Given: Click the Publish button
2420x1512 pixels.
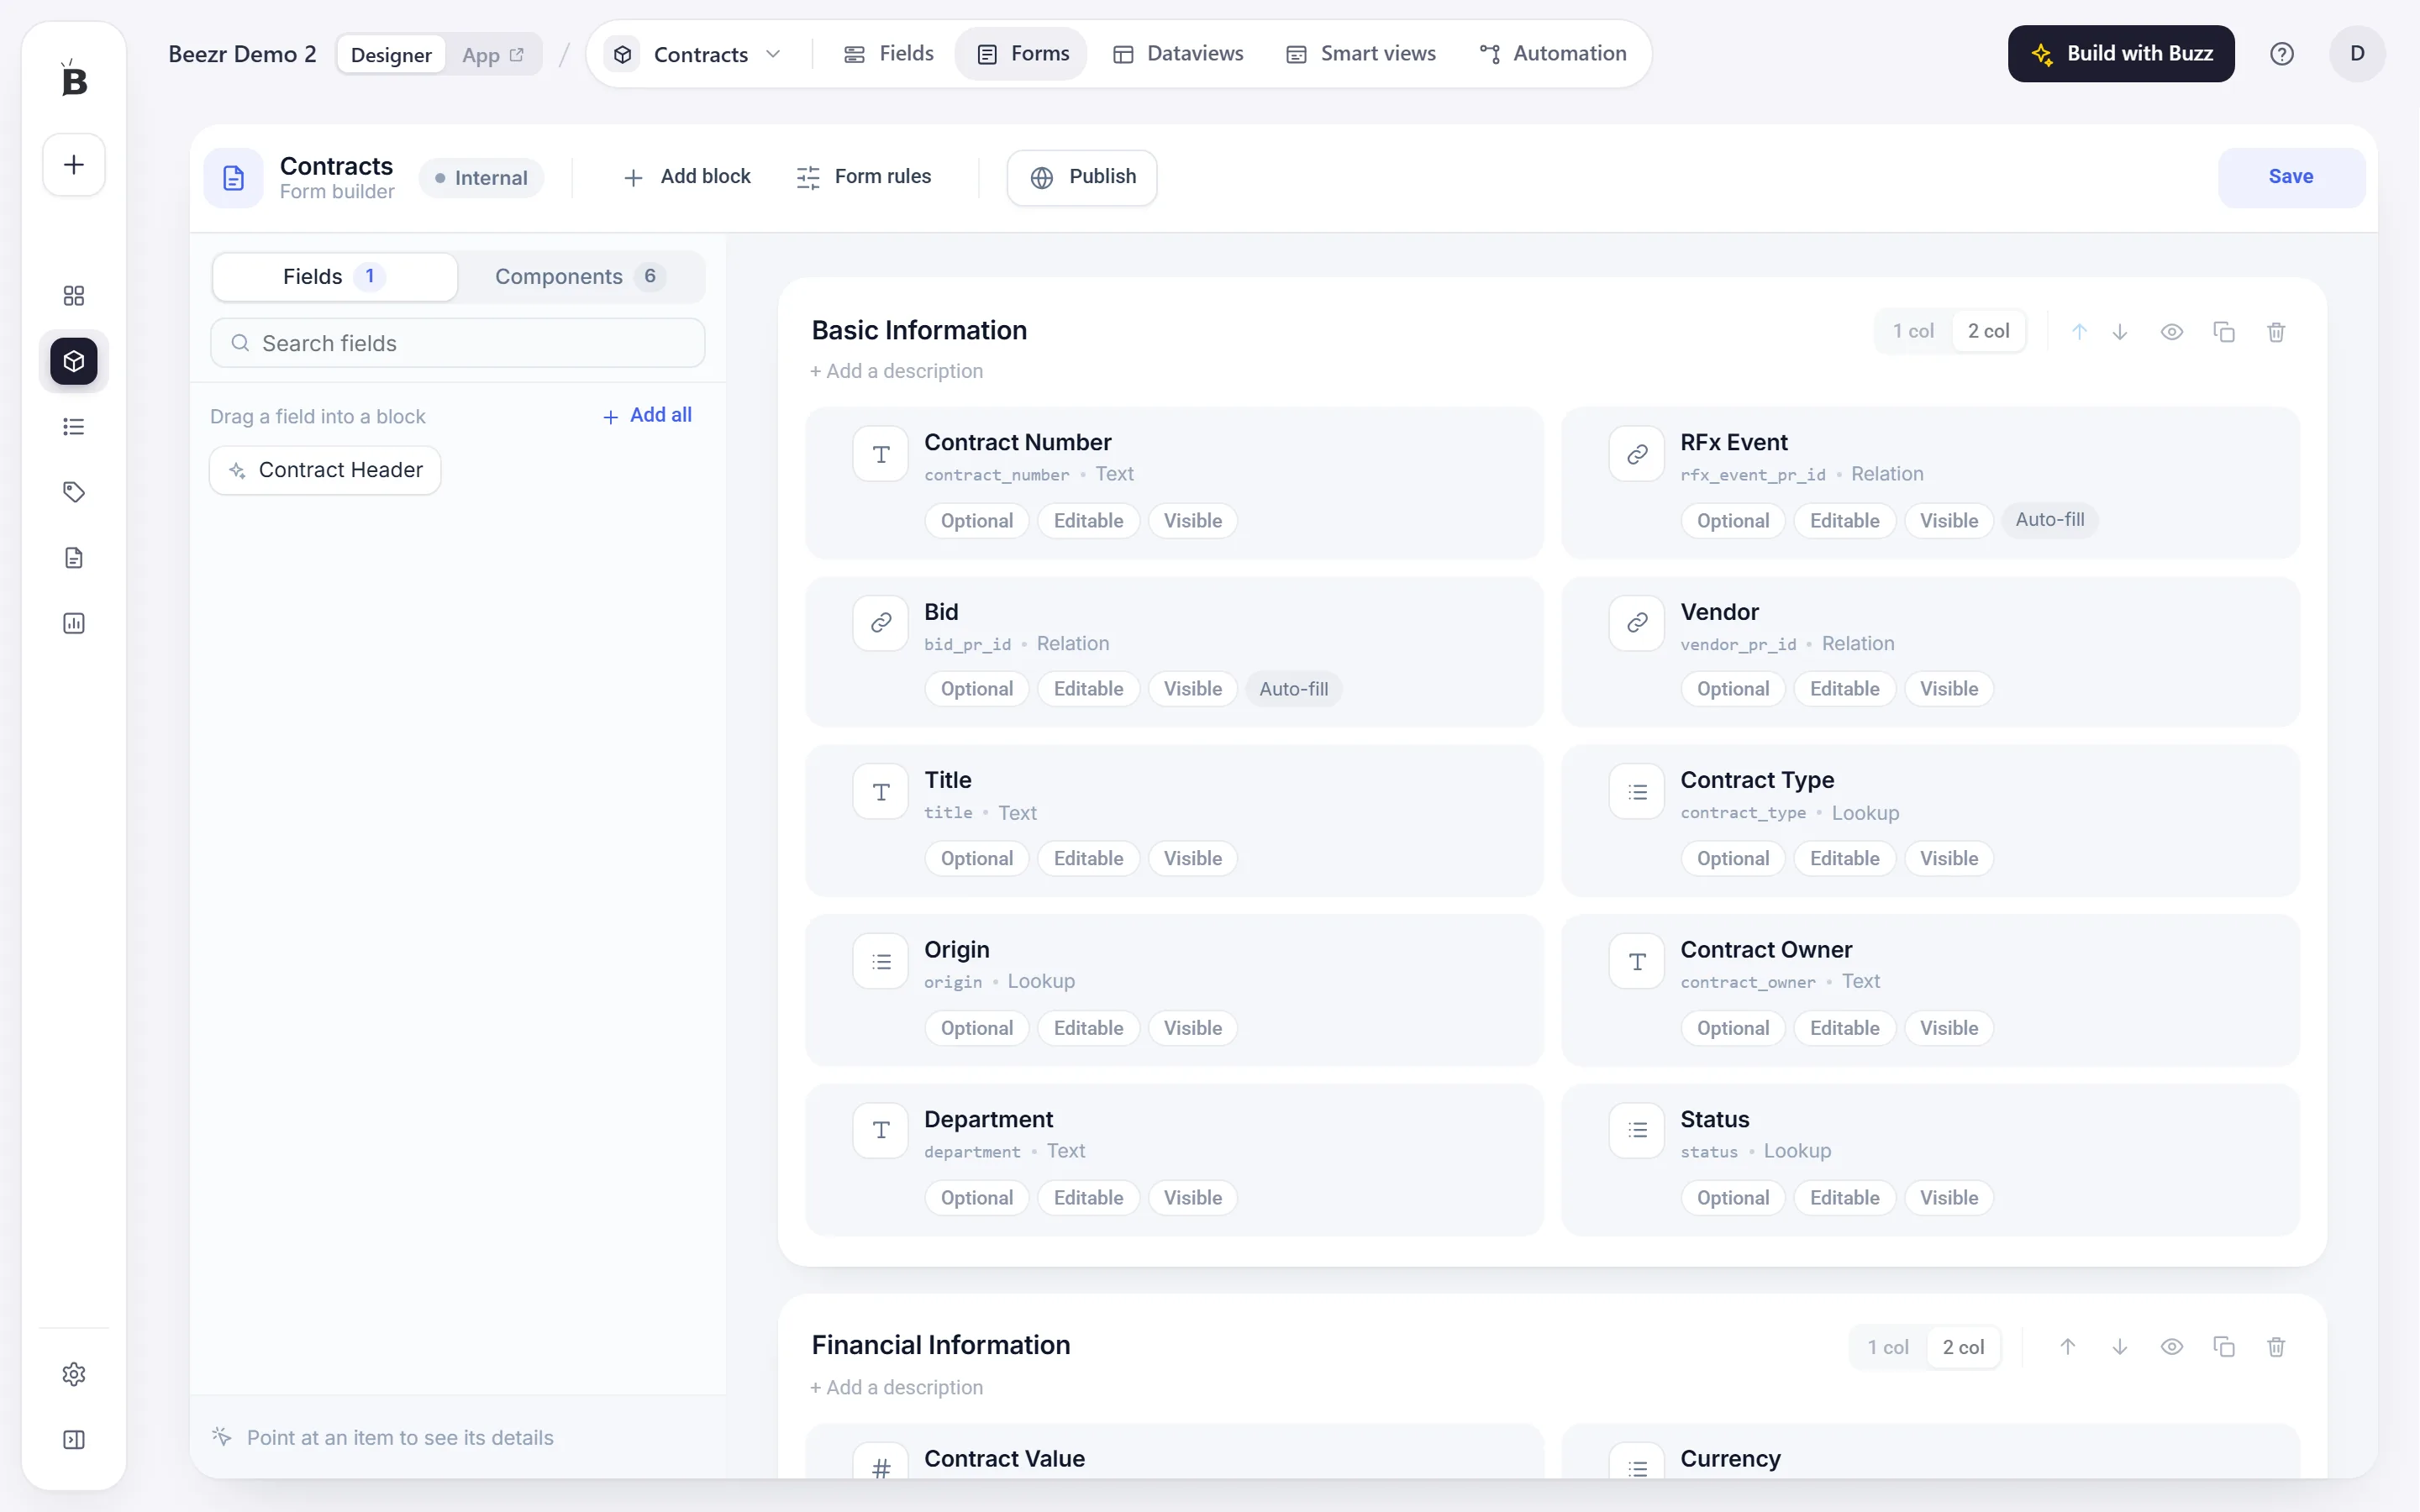Looking at the screenshot, I should pos(1082,177).
